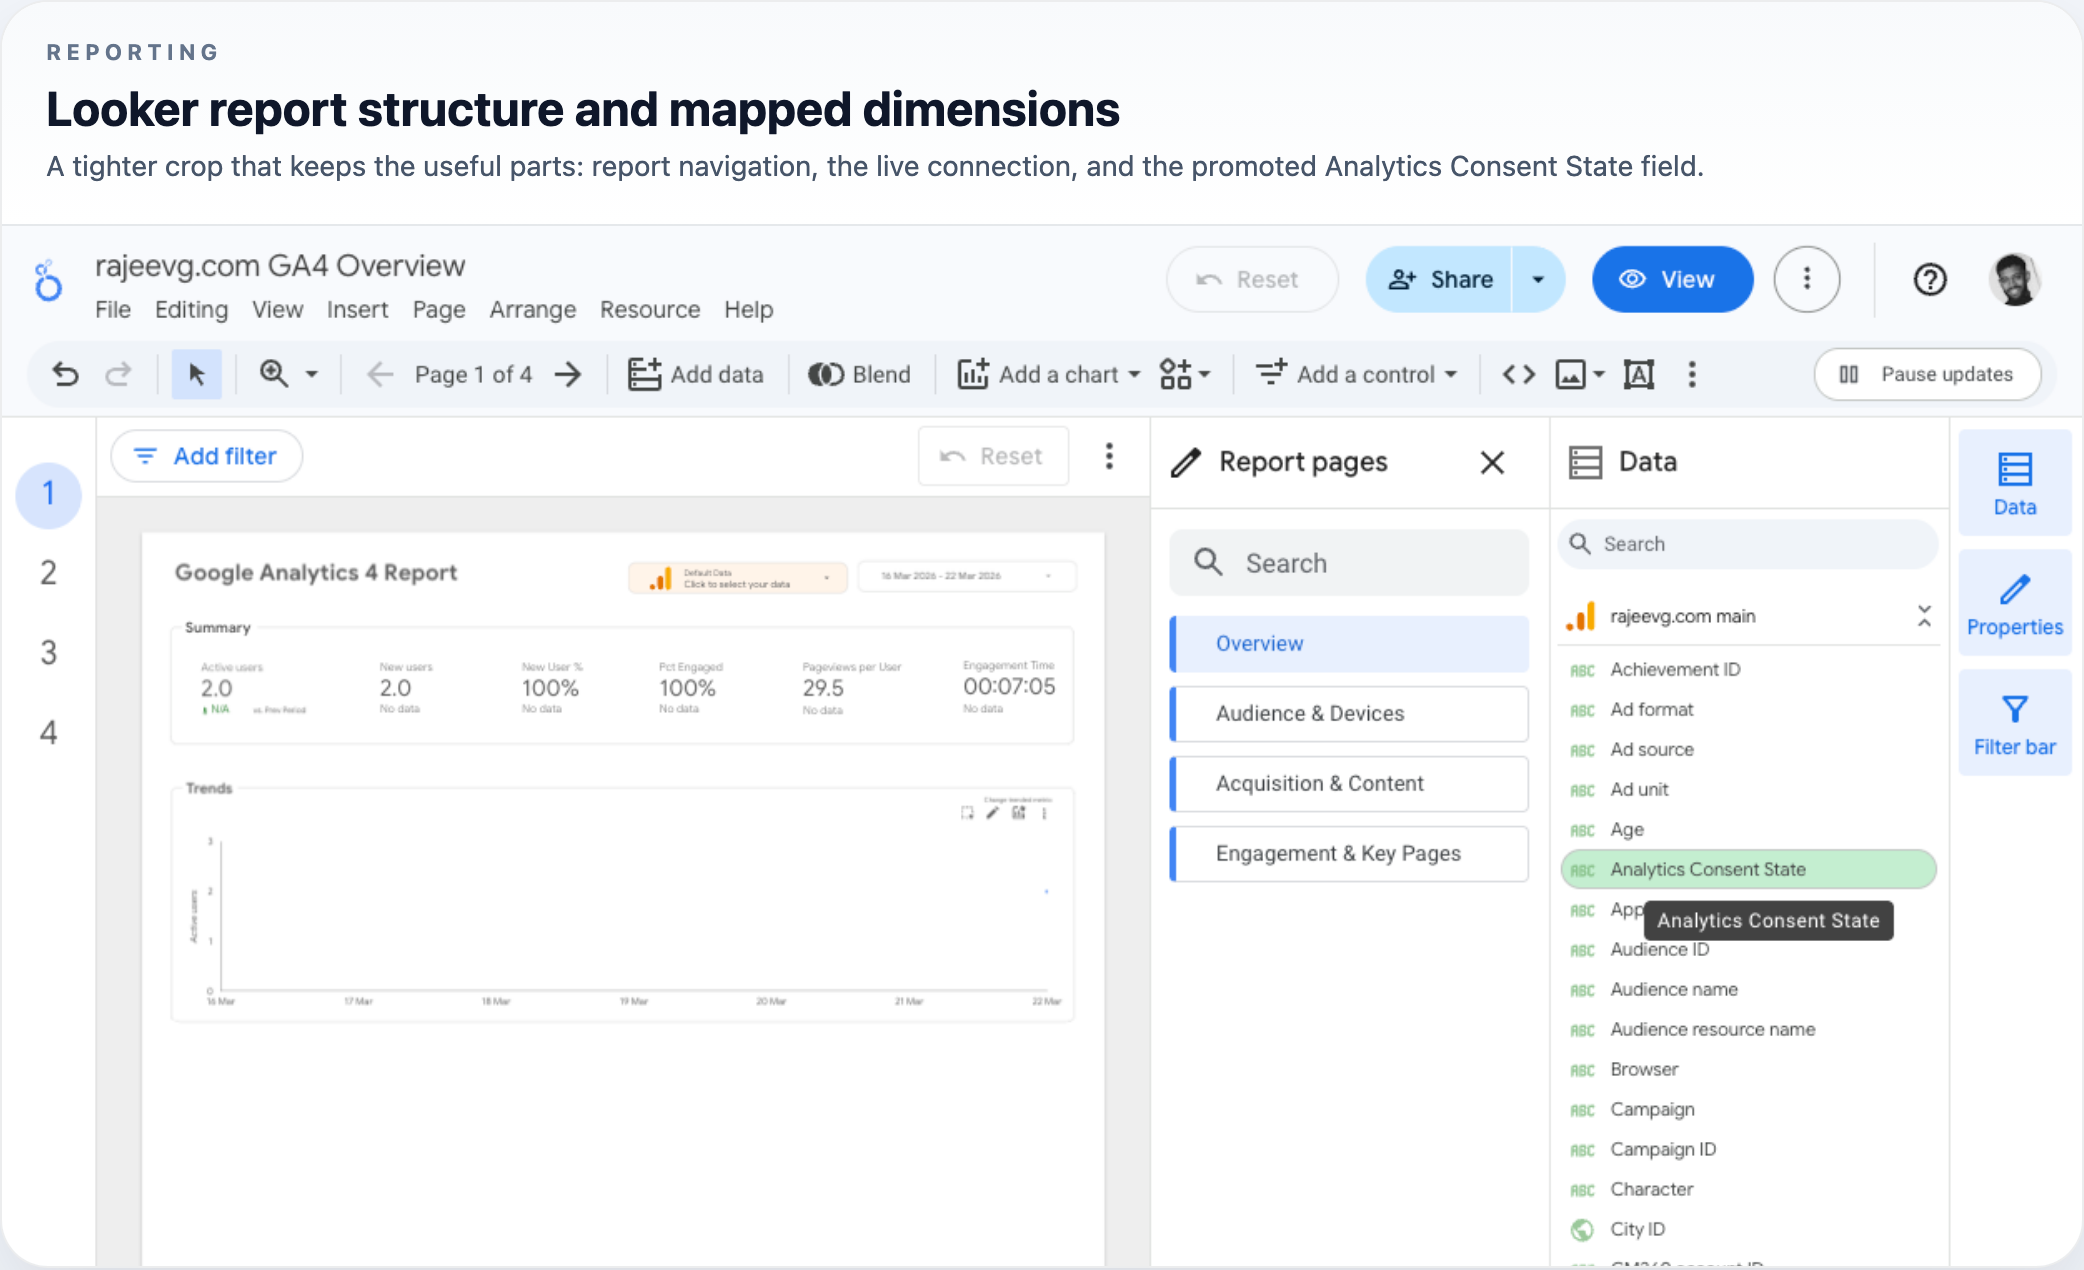
Task: Switch to View mode
Action: click(x=1671, y=280)
